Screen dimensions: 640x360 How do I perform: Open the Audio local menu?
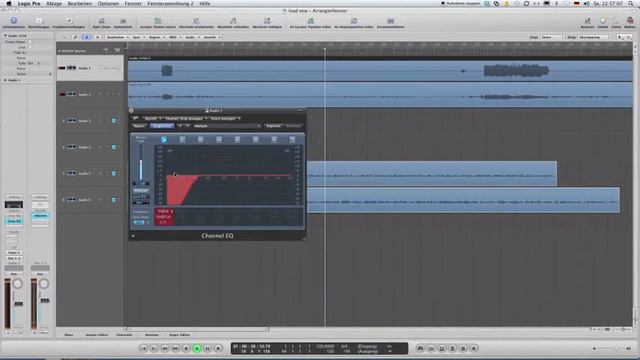point(192,37)
